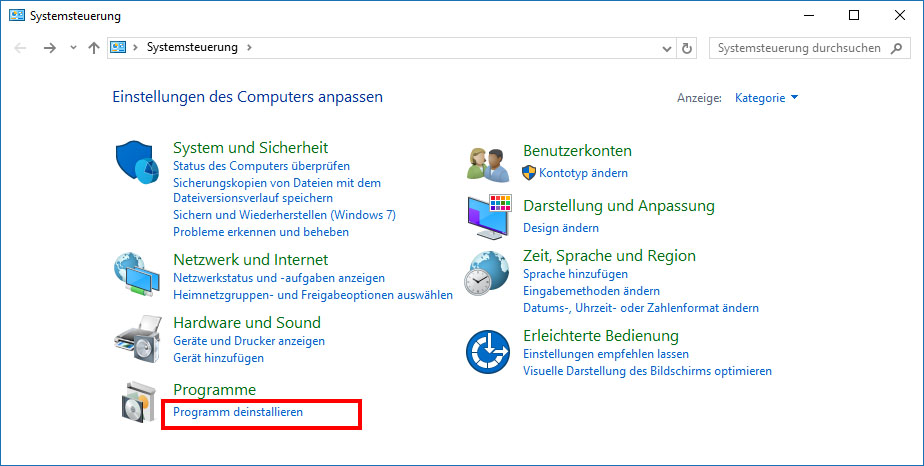Image resolution: width=924 pixels, height=466 pixels.
Task: Click the Benutzerkonten people icon
Action: point(489,162)
